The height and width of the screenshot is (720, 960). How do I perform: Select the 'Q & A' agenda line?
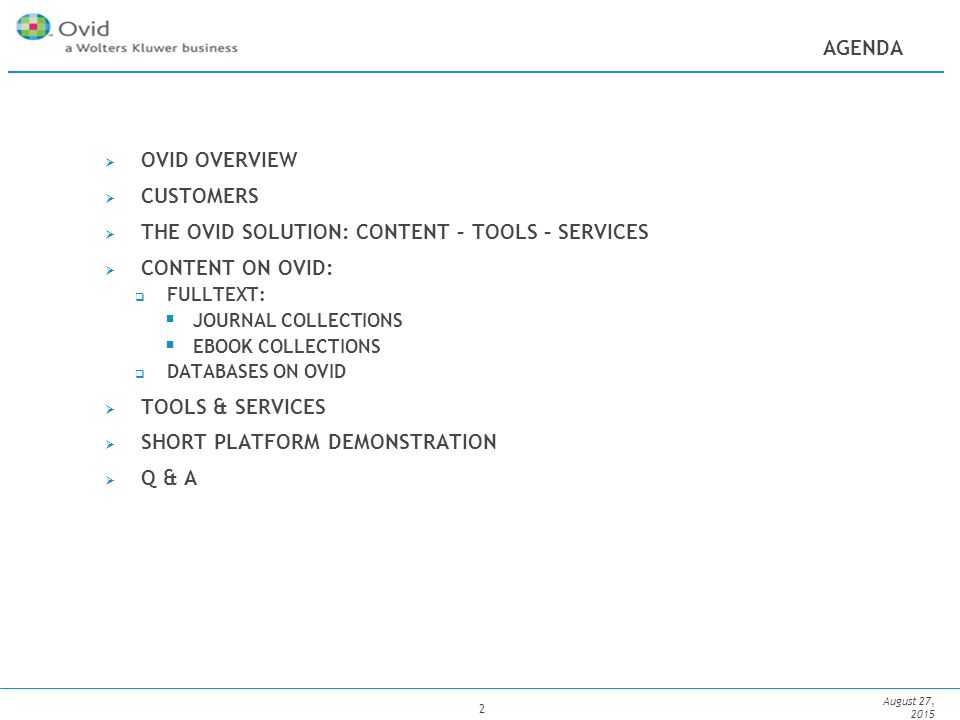[x=169, y=478]
